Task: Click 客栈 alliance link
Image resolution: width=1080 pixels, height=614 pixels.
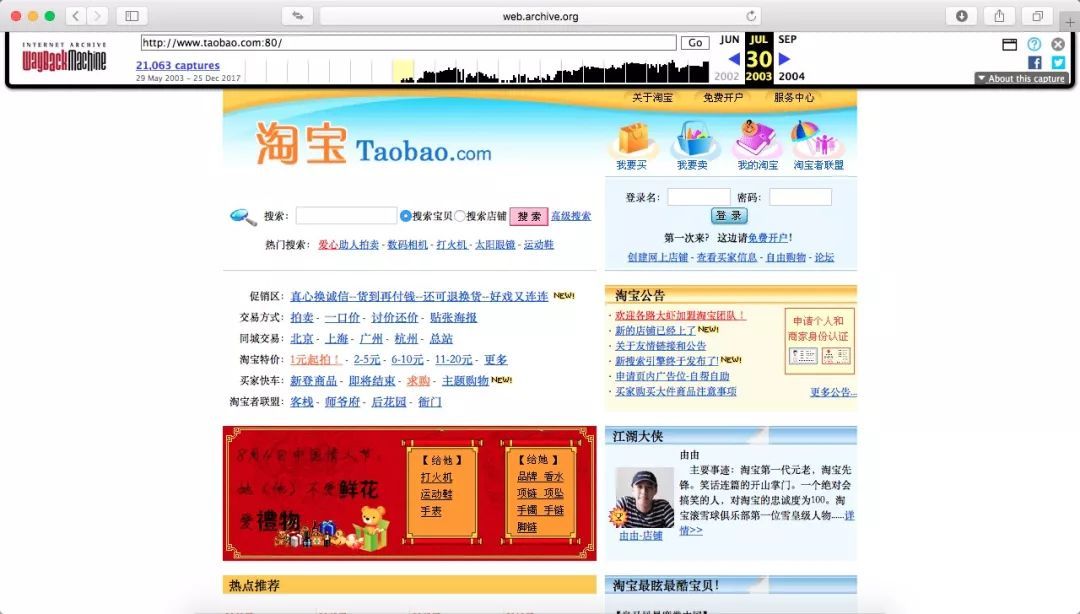Action: pos(302,402)
